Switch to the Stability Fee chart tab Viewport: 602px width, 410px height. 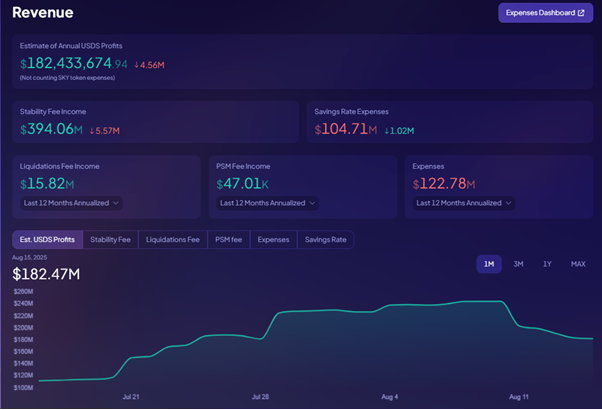[110, 240]
